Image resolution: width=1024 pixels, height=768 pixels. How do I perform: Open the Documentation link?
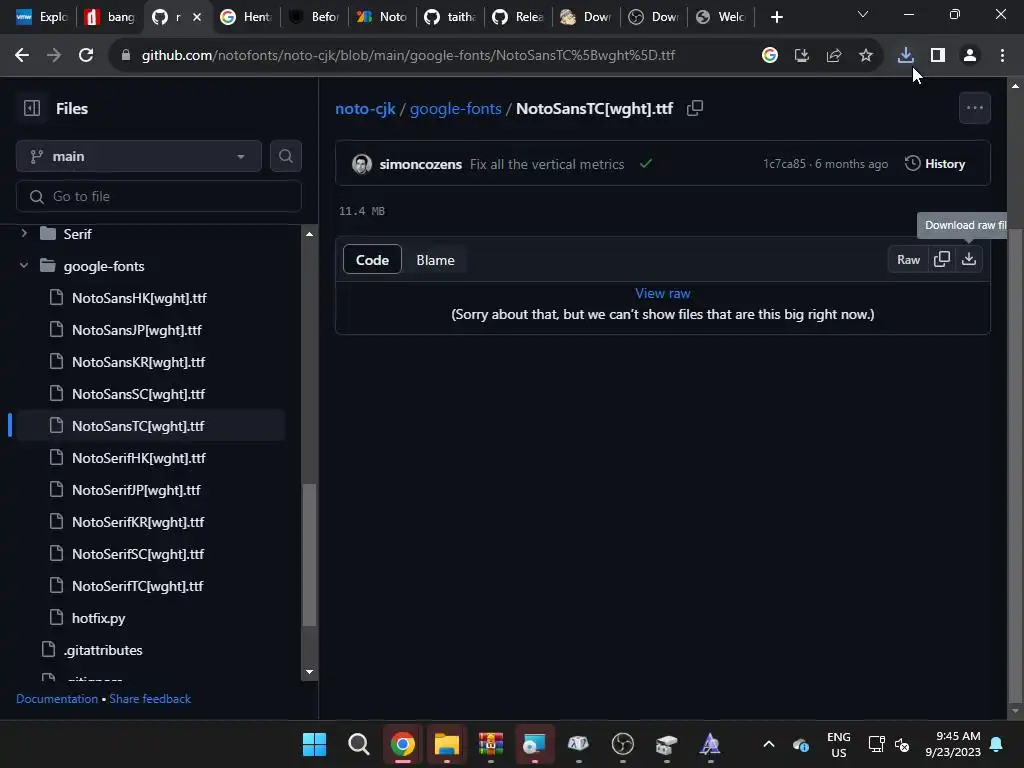[57, 699]
